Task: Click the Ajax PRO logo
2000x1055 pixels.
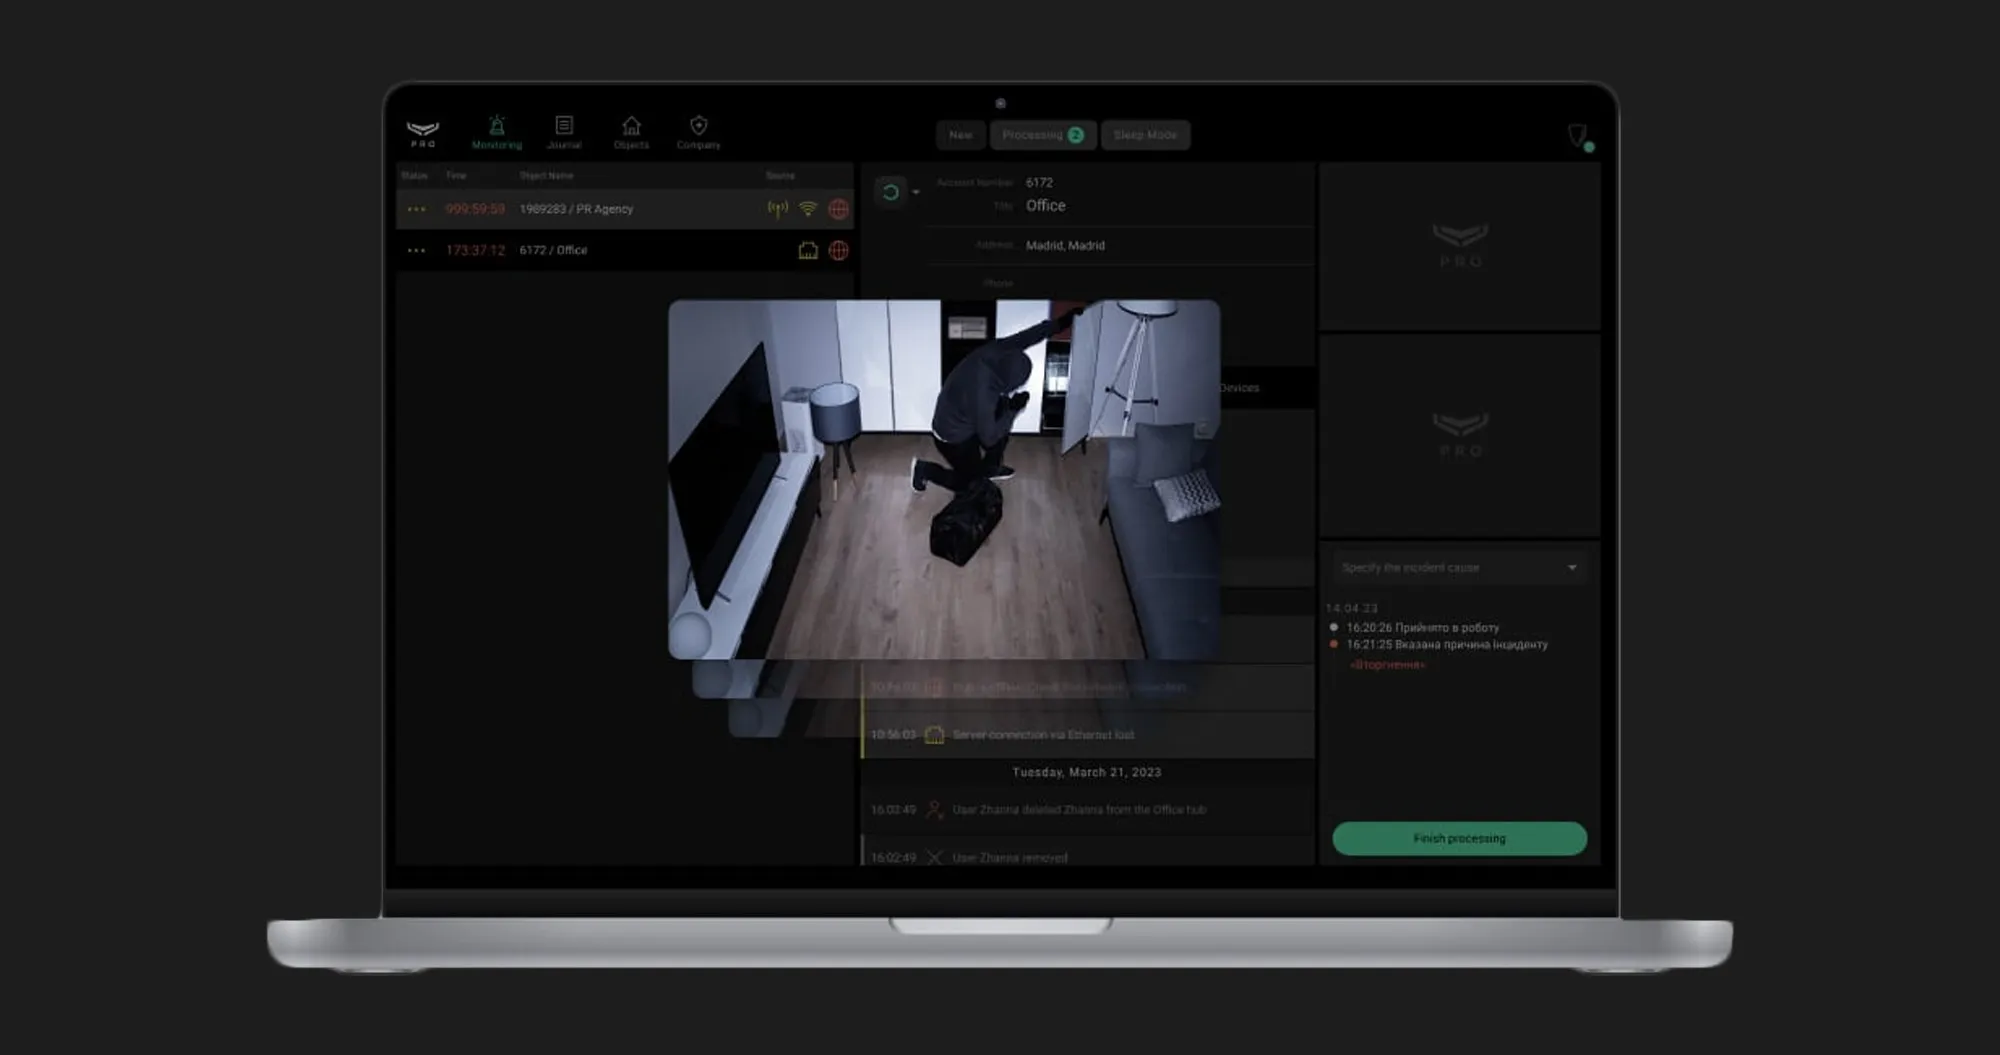Action: (x=423, y=133)
